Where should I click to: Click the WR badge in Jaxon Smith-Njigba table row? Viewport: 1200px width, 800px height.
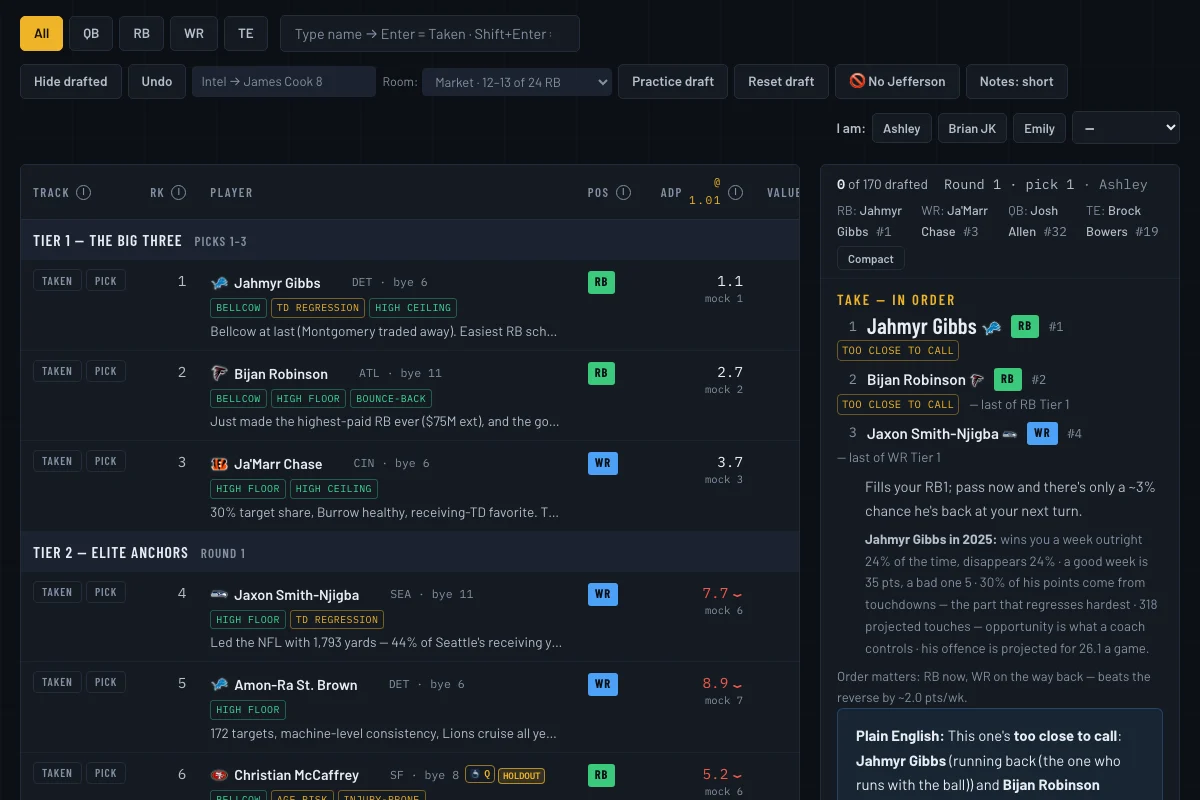603,594
